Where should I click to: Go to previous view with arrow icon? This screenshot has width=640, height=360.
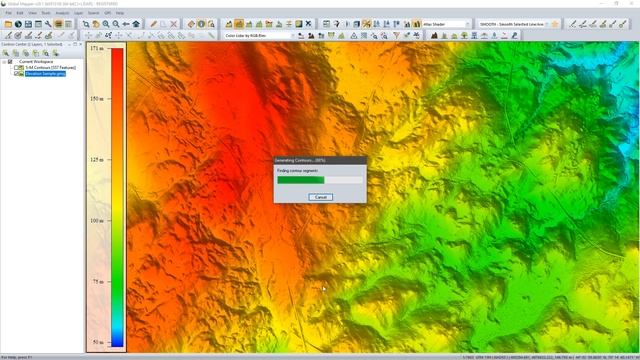click(126, 24)
